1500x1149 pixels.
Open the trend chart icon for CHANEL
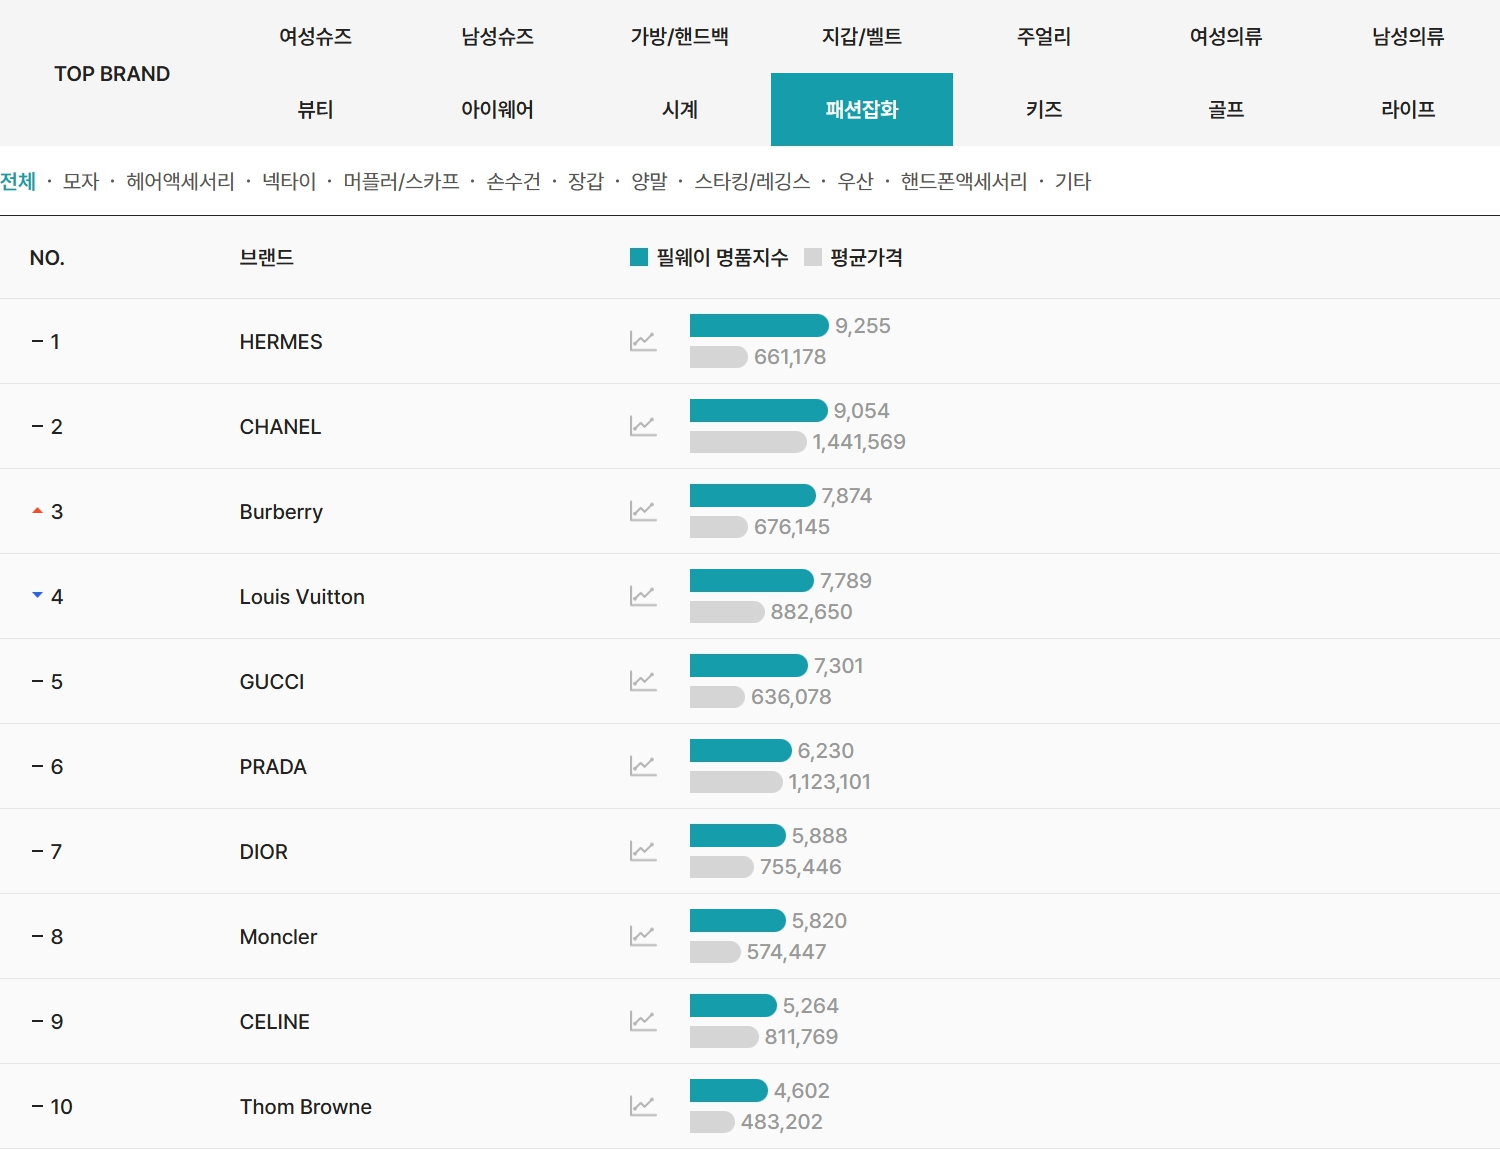[x=643, y=426]
